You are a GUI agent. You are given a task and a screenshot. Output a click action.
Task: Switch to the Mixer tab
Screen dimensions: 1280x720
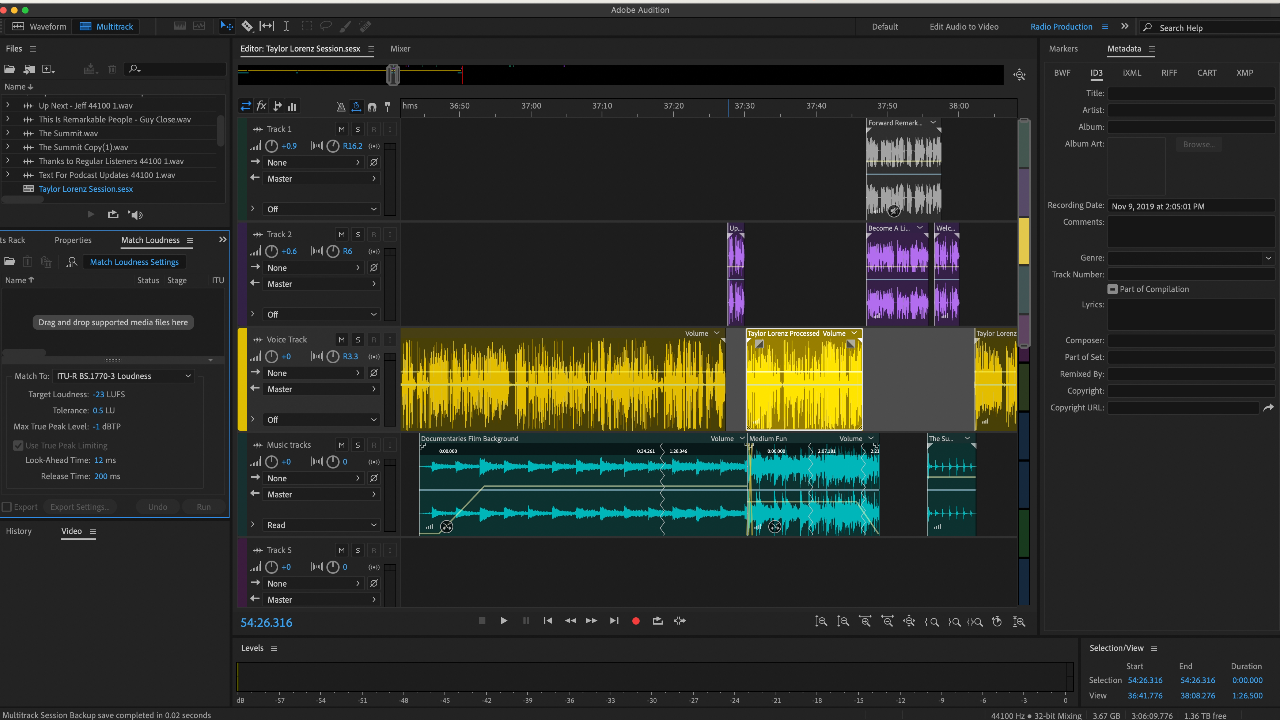(400, 48)
